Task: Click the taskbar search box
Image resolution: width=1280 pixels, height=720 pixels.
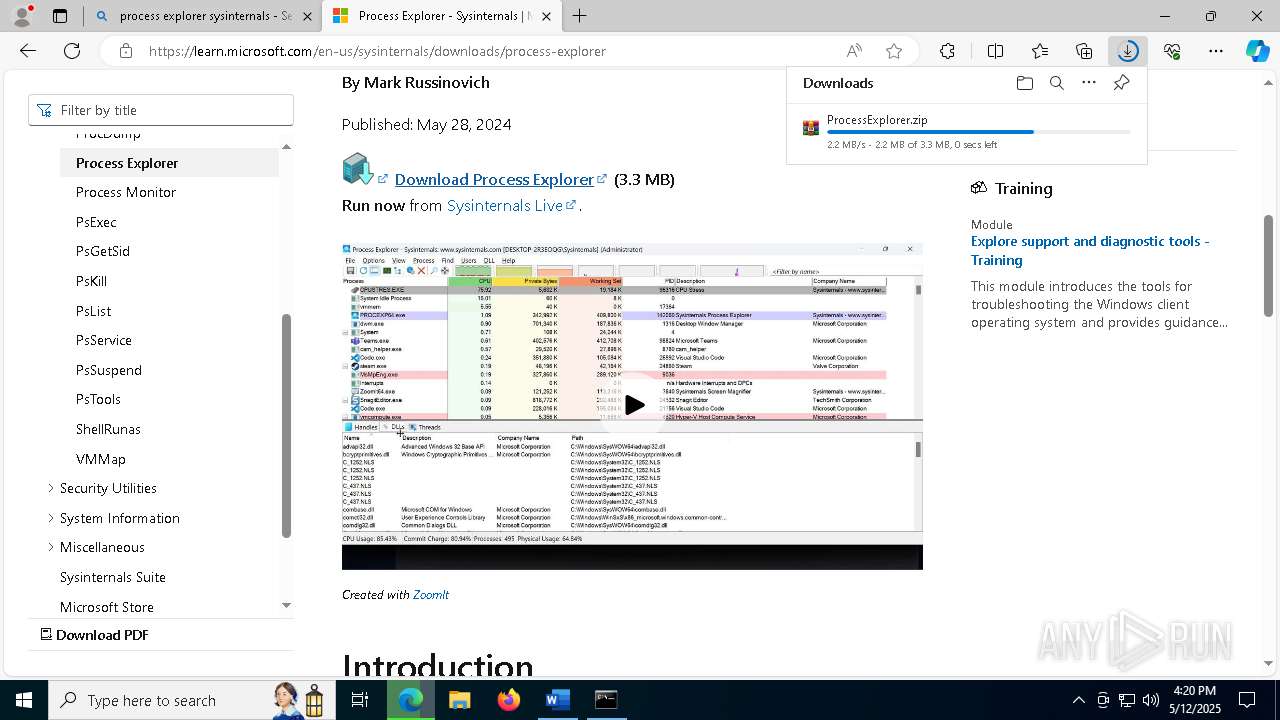Action: click(190, 700)
